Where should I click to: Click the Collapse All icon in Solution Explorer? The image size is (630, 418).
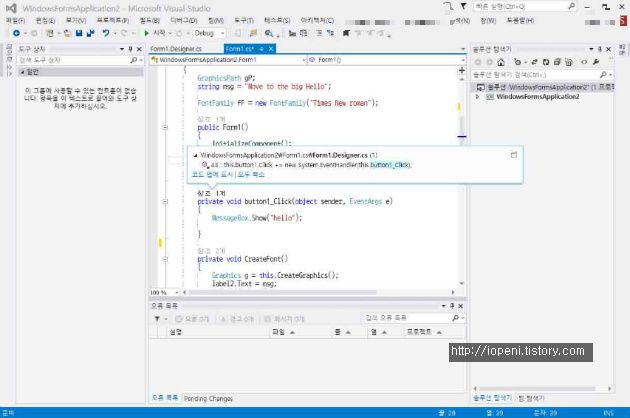[557, 62]
